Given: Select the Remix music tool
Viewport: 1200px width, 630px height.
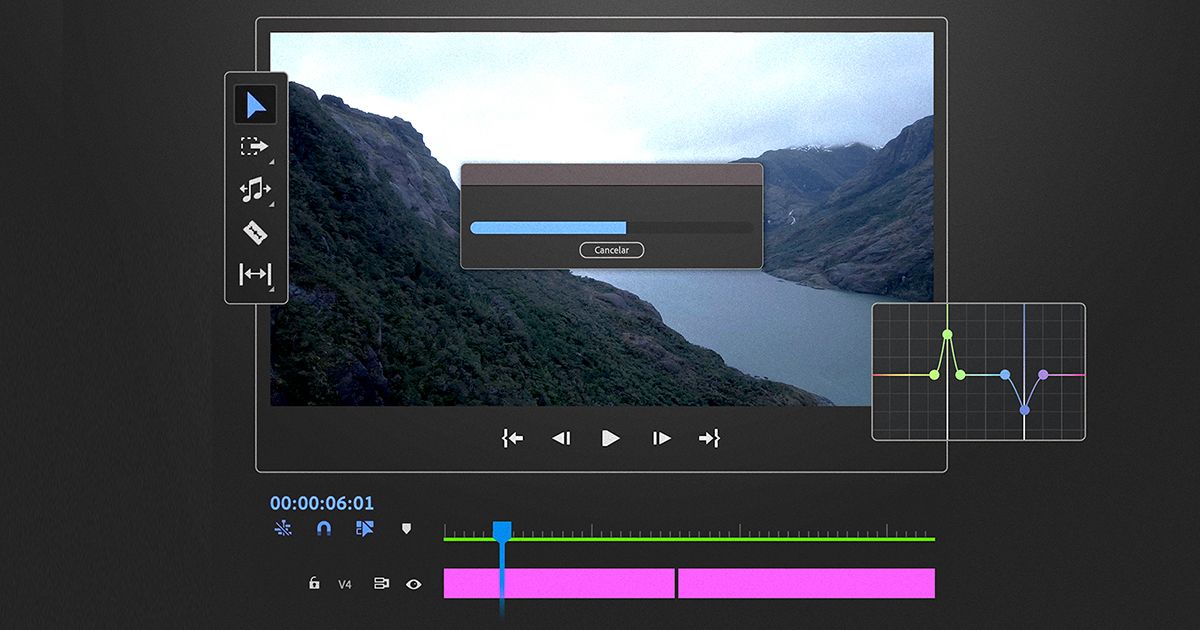Looking at the screenshot, I should (x=255, y=189).
